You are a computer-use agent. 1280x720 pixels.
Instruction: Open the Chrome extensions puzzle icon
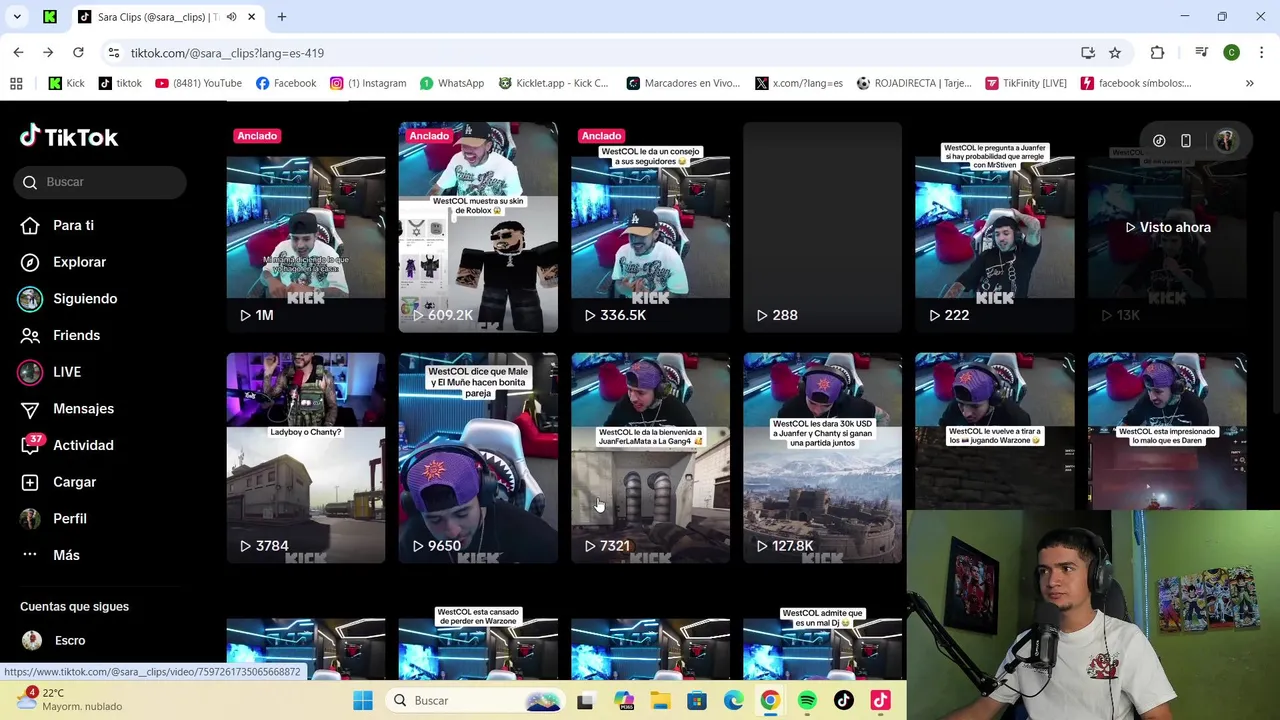tap(1157, 53)
